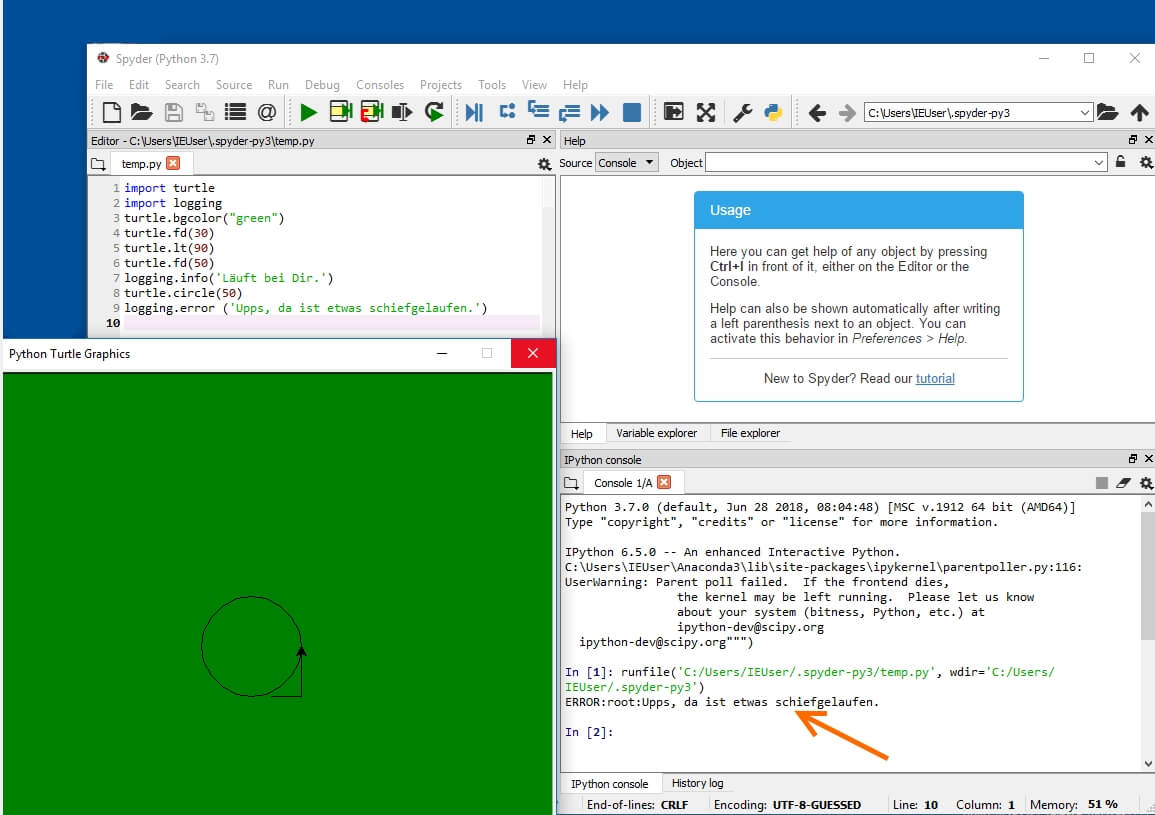Open PYTHONPATH manager Python icon

[773, 113]
